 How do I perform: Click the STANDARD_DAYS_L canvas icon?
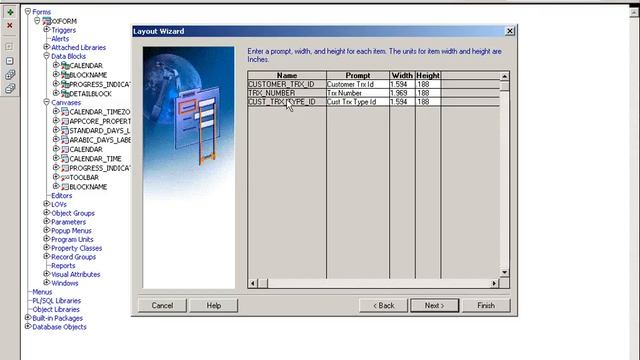65,131
